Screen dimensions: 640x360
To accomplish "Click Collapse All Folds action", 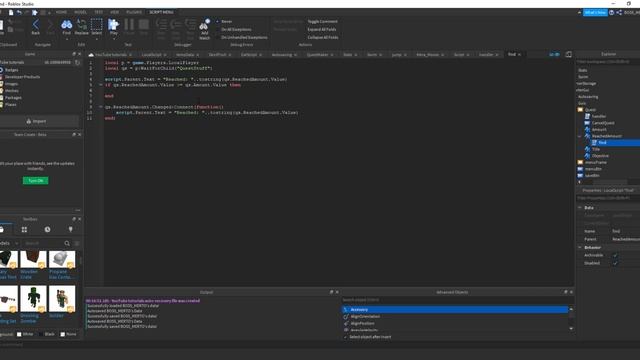I will coord(322,37).
